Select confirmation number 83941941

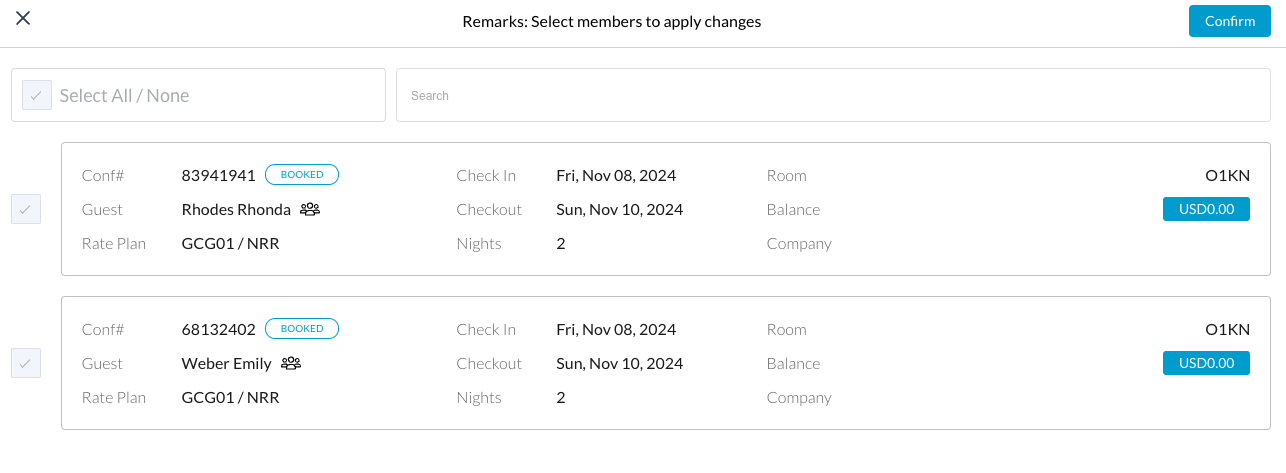click(x=219, y=176)
